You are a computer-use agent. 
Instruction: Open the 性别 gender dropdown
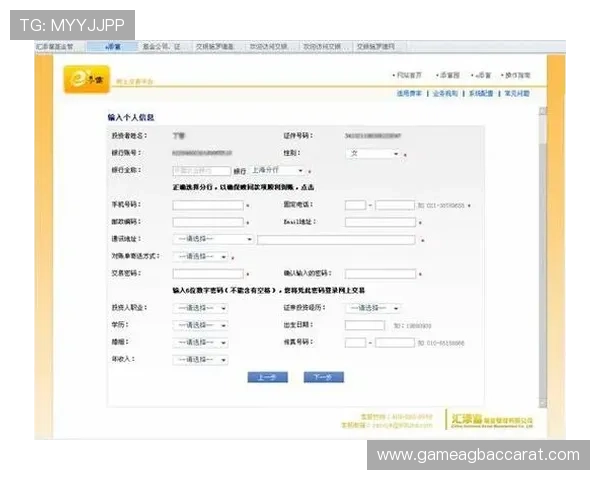pos(373,153)
